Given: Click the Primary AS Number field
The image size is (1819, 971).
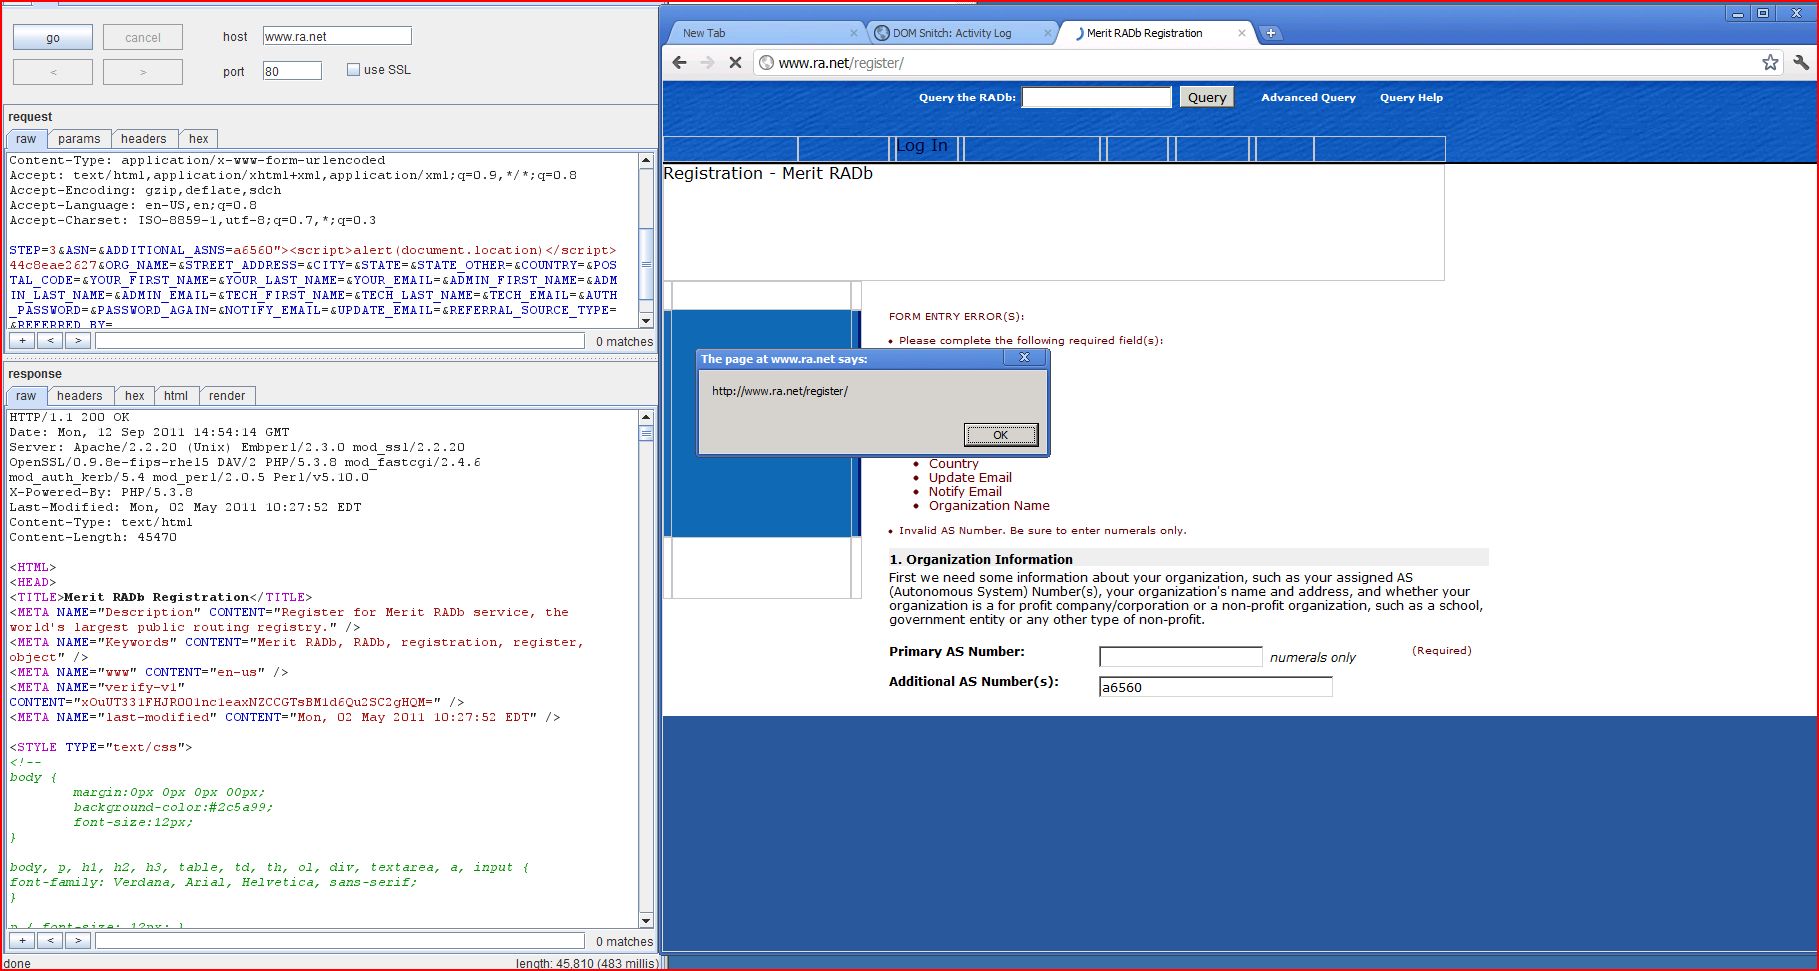Looking at the screenshot, I should (1180, 656).
